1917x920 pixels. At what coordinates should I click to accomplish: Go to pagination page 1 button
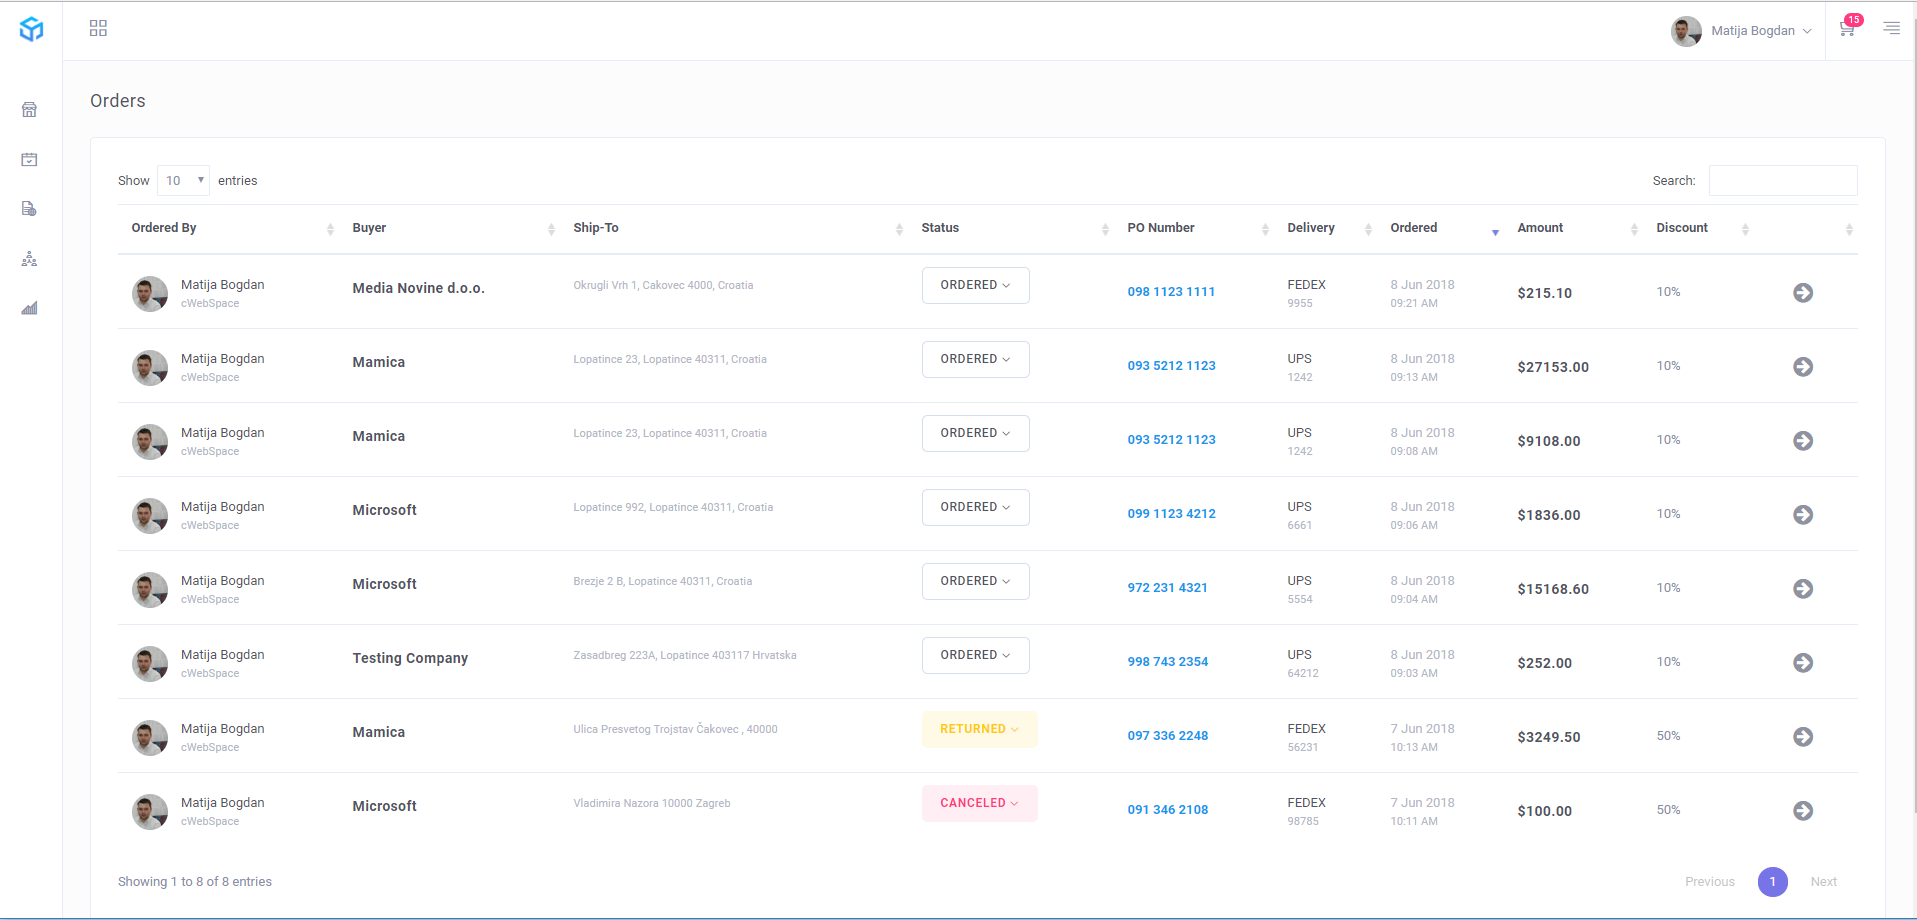point(1772,882)
